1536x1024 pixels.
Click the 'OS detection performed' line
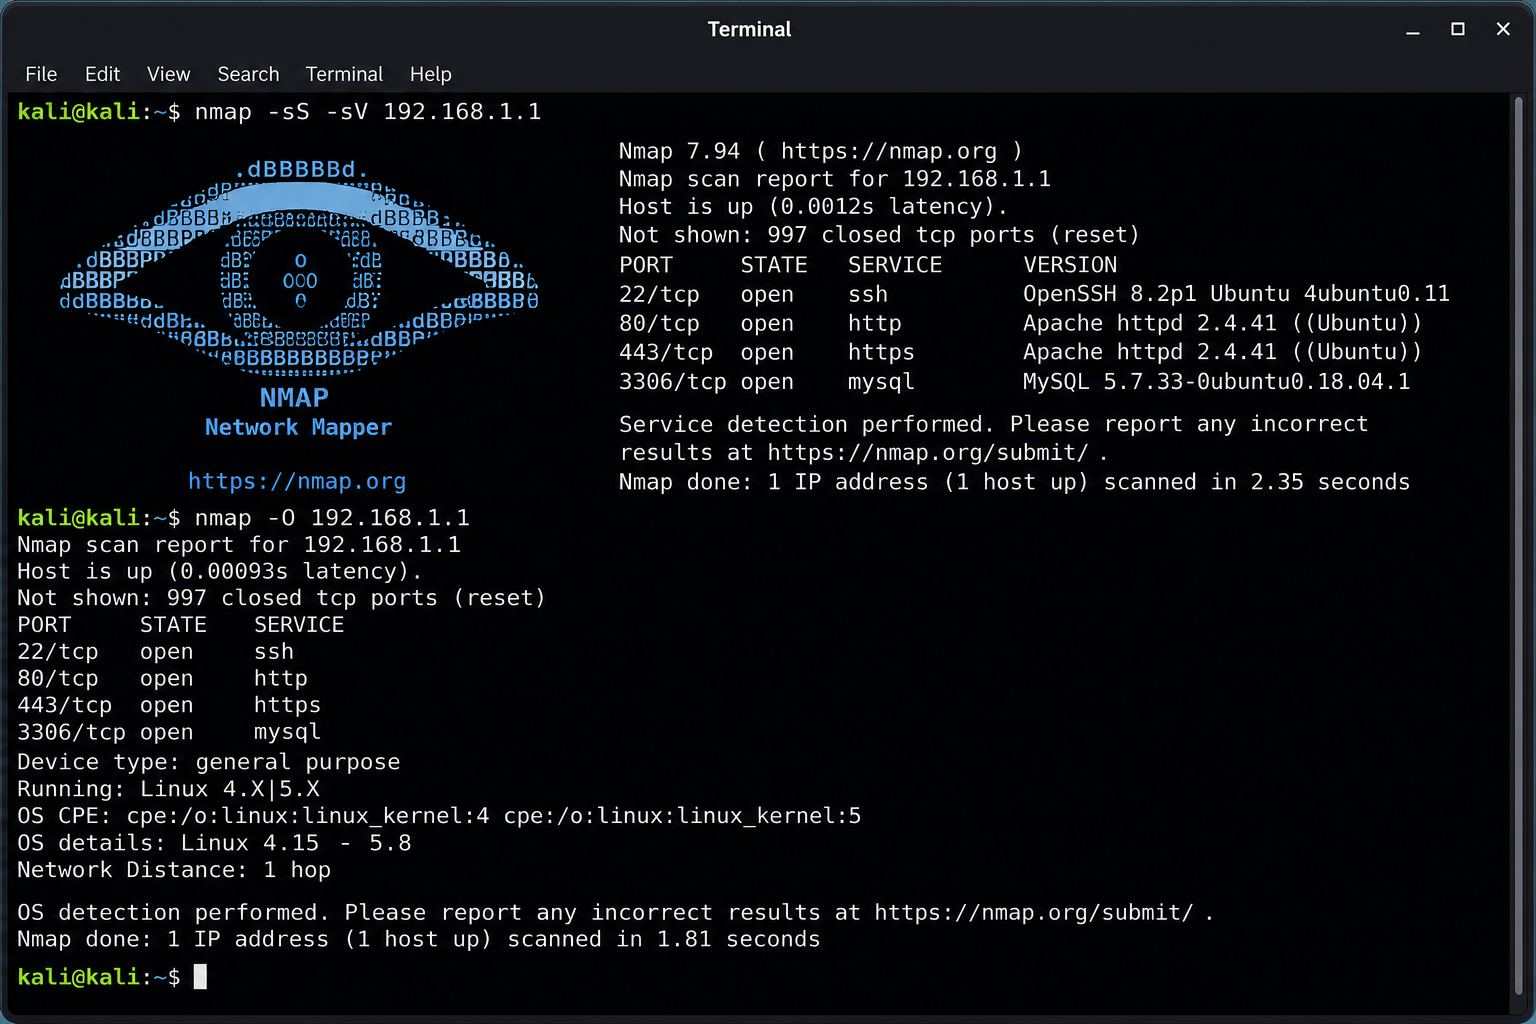[615, 912]
